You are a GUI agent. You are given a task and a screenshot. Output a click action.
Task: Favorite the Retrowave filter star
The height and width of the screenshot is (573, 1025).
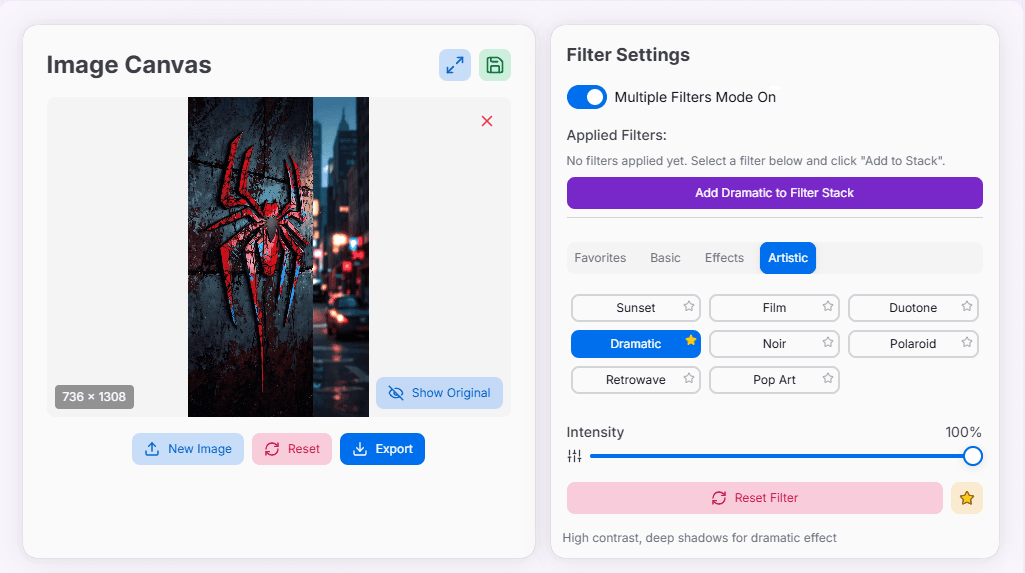click(x=689, y=378)
